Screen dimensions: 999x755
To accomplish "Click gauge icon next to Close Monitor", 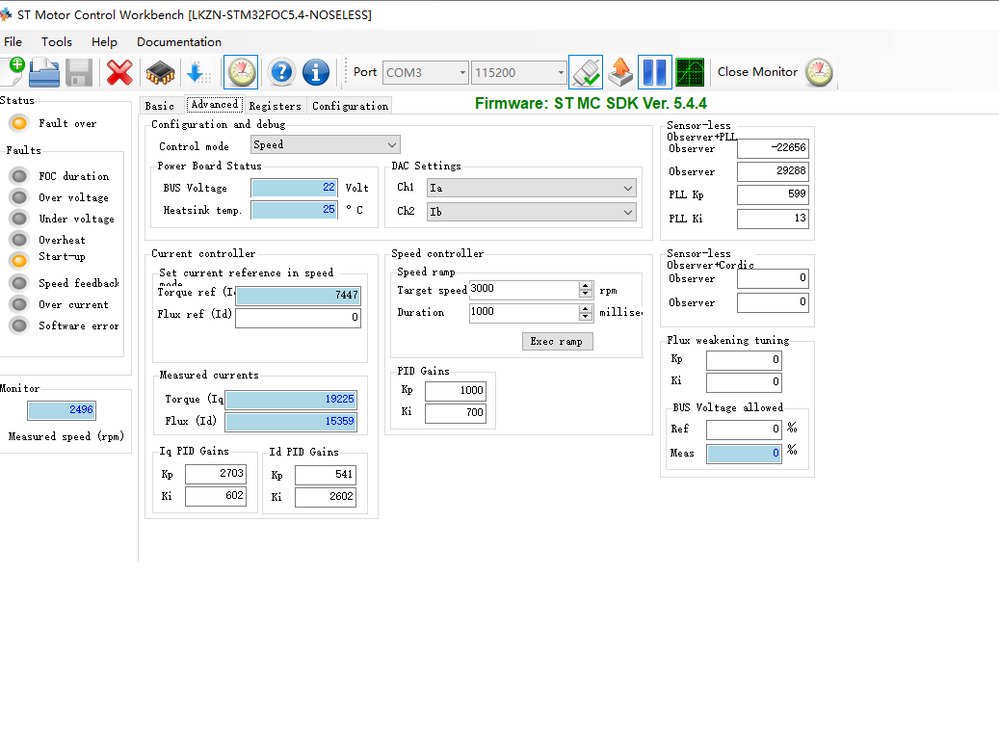I will click(819, 72).
